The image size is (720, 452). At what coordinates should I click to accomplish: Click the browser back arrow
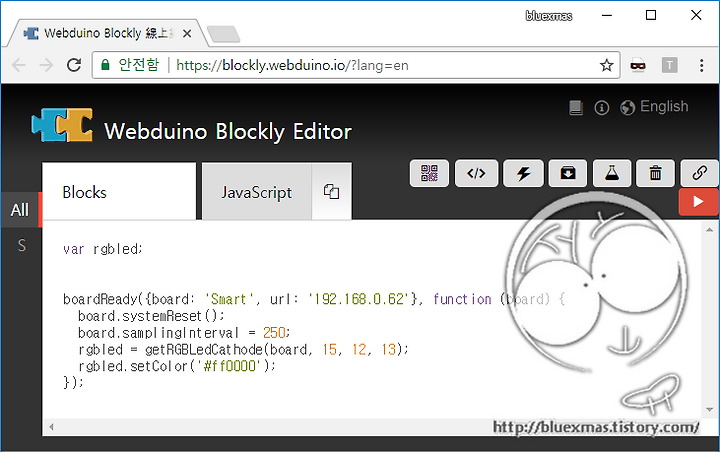[x=19, y=65]
